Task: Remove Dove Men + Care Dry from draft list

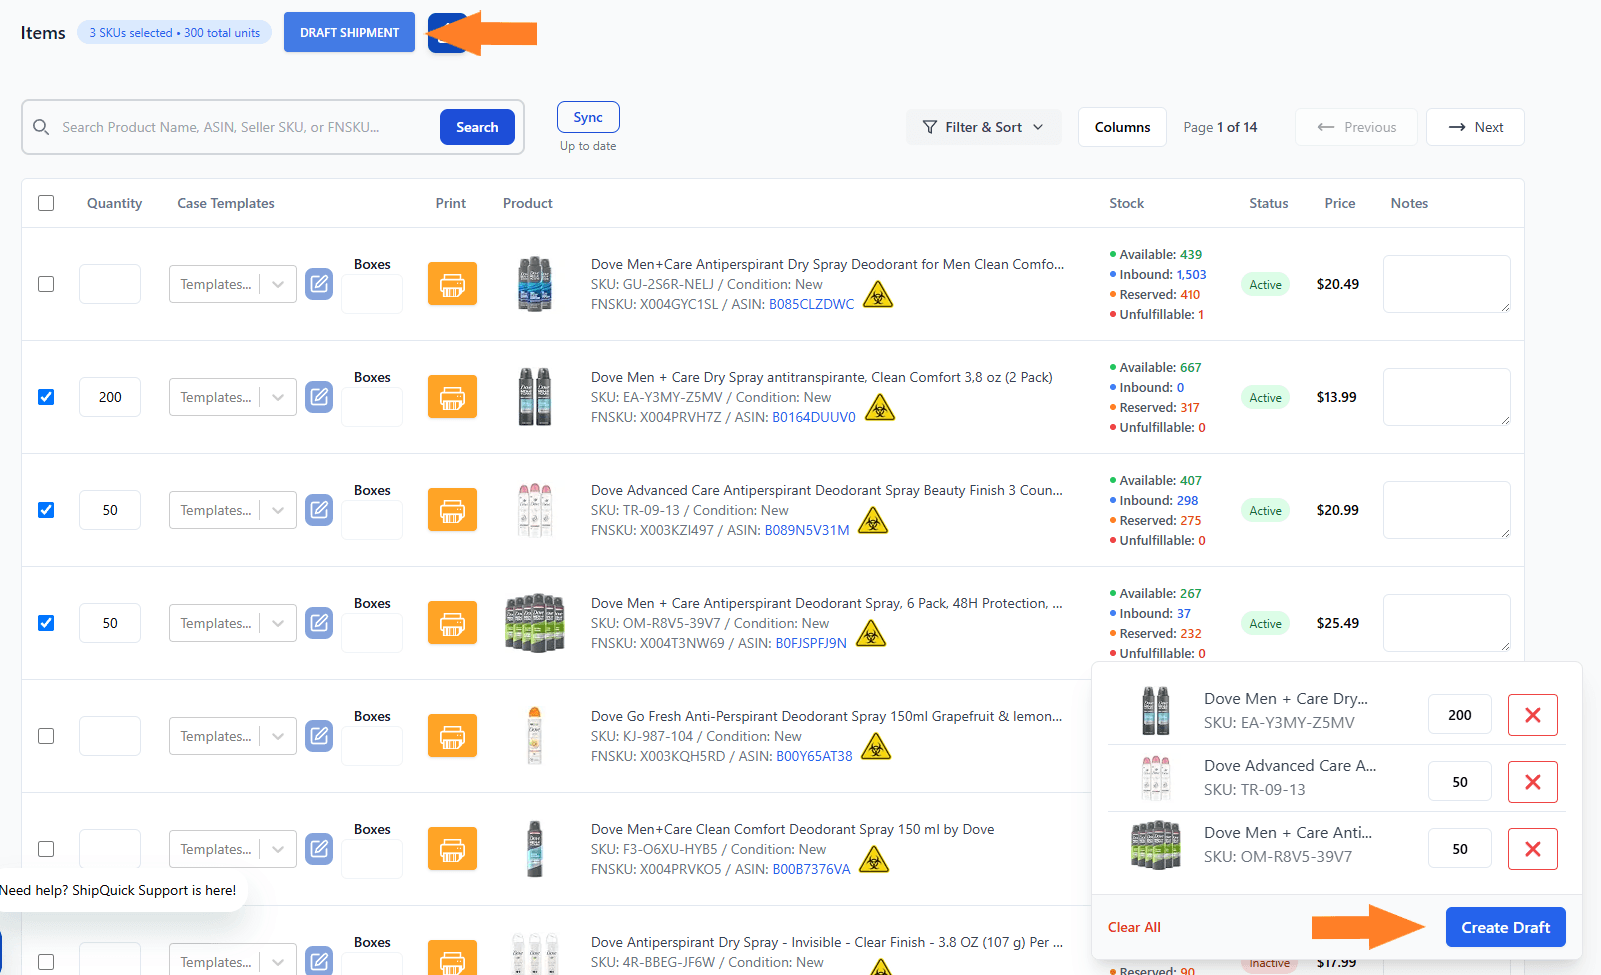Action: click(1532, 715)
